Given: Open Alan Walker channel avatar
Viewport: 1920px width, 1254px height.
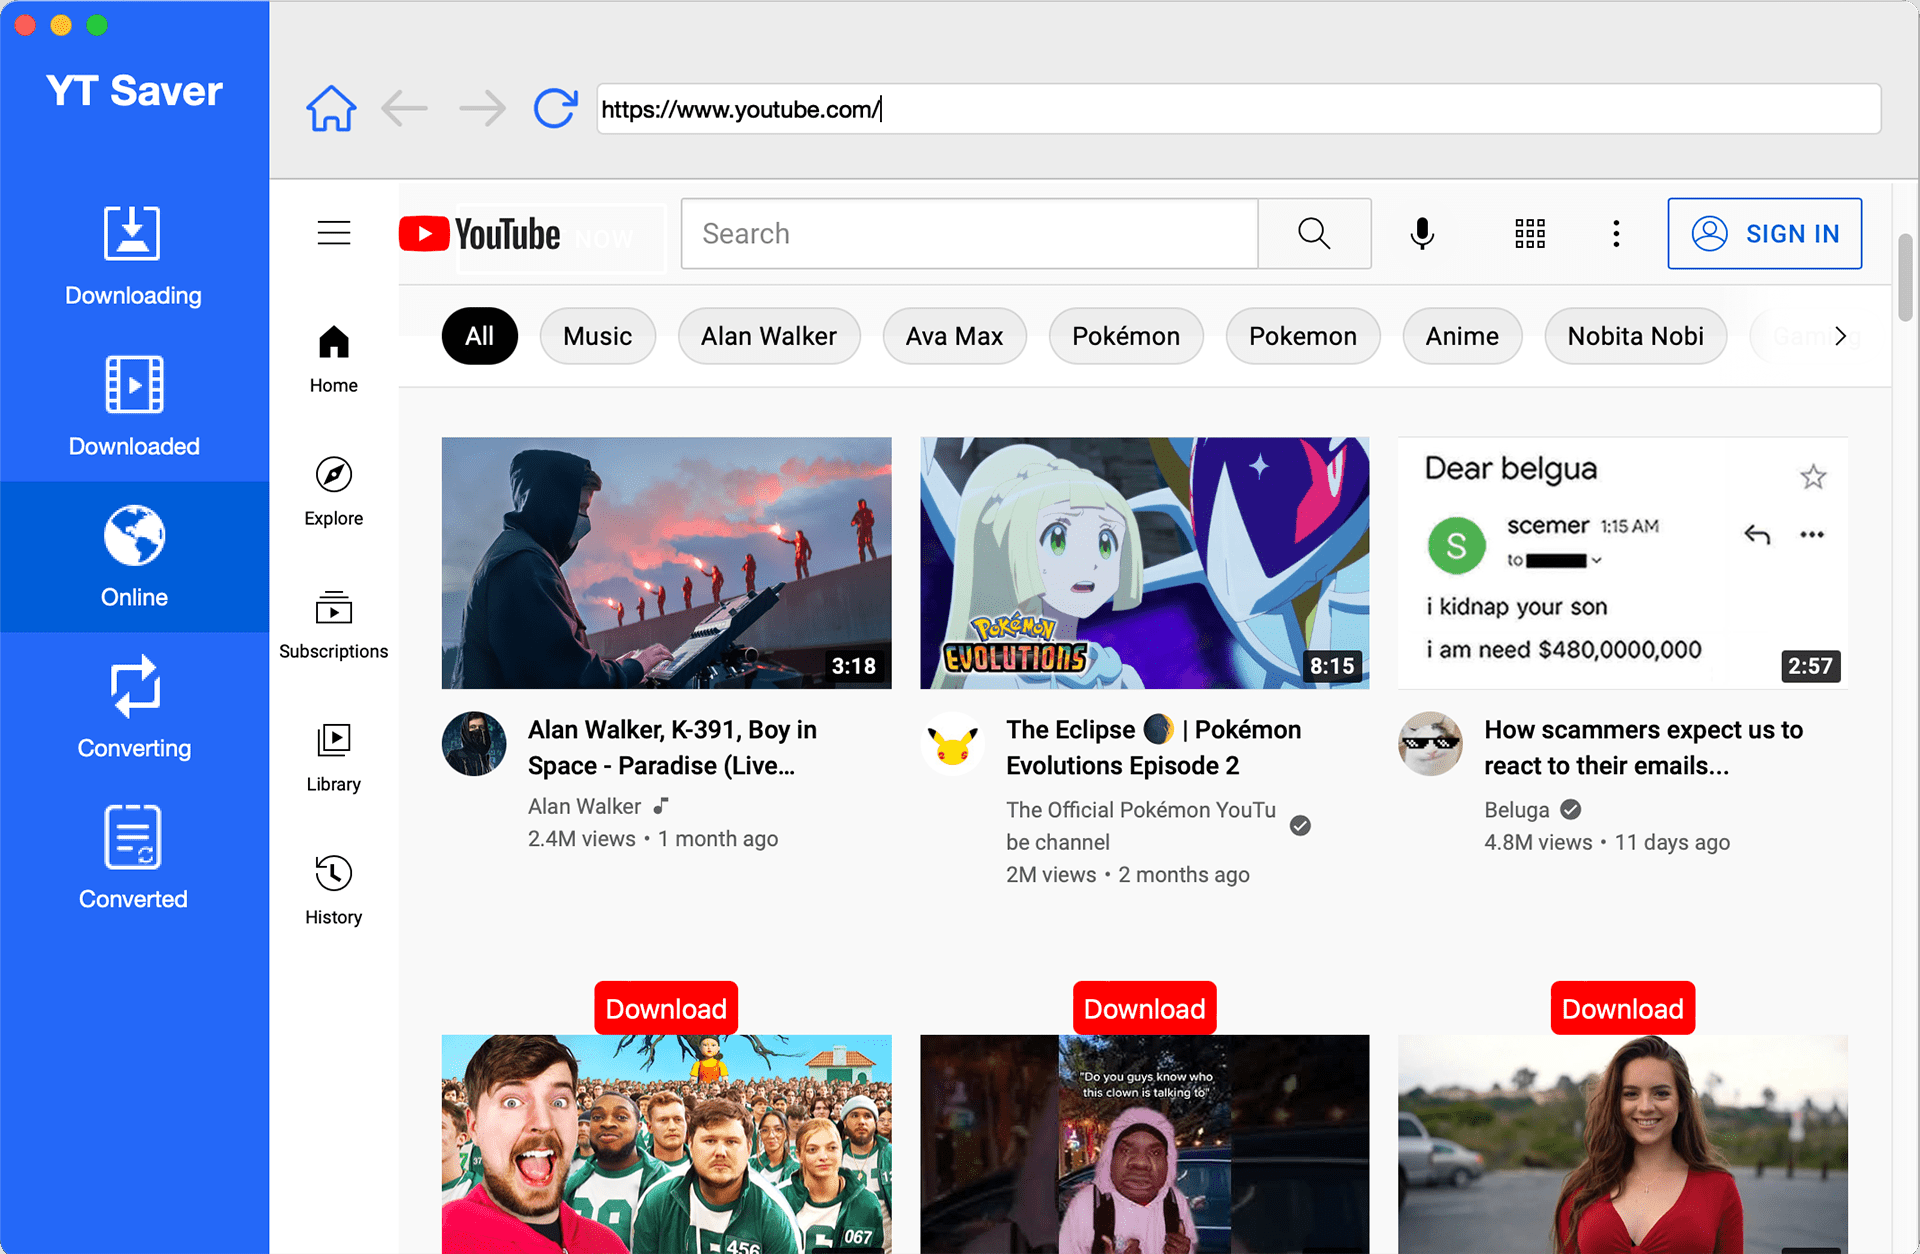Looking at the screenshot, I should pyautogui.click(x=474, y=744).
